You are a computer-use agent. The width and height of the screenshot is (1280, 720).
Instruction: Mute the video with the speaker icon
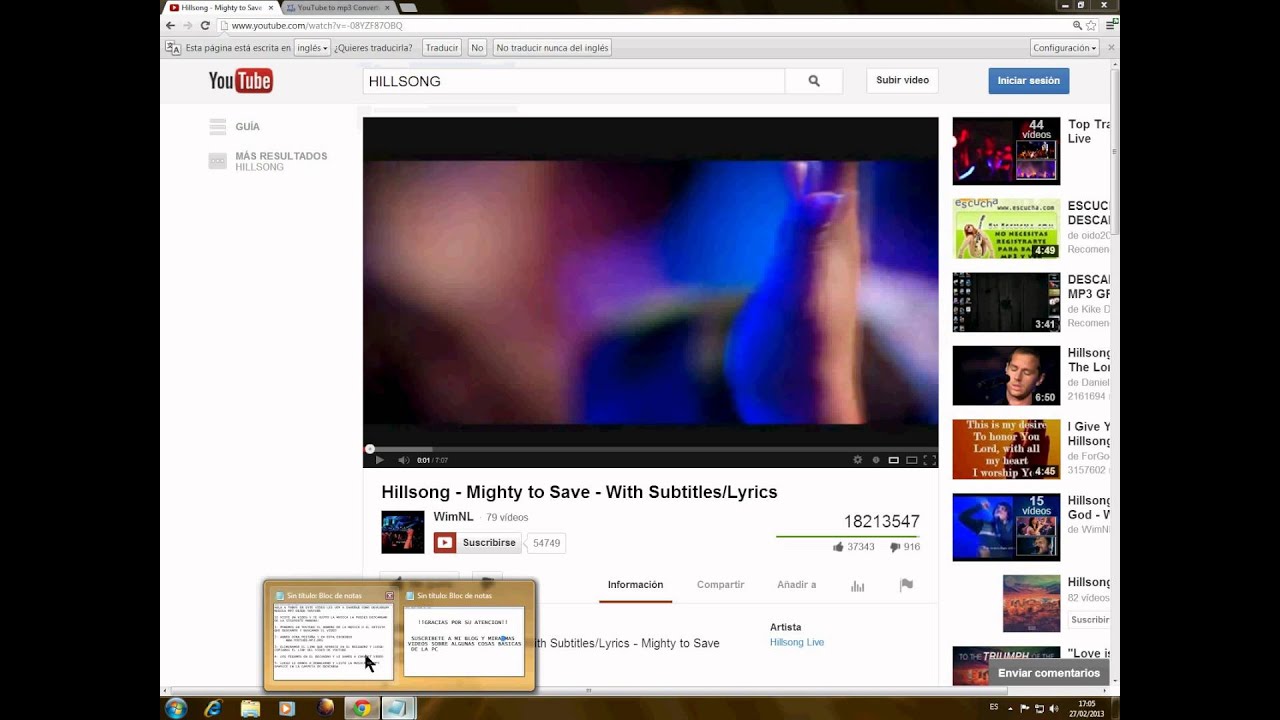coord(403,460)
